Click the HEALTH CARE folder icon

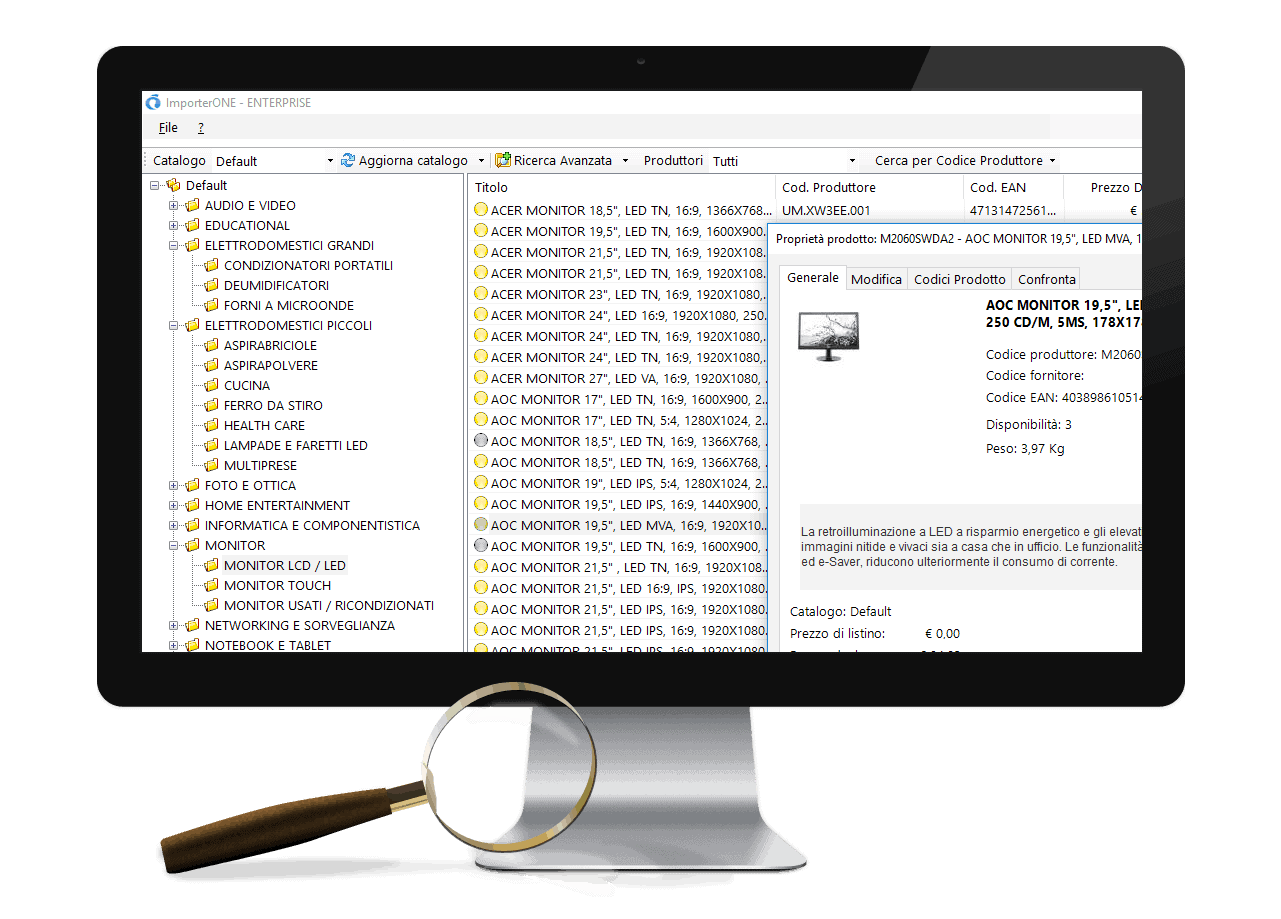211,425
